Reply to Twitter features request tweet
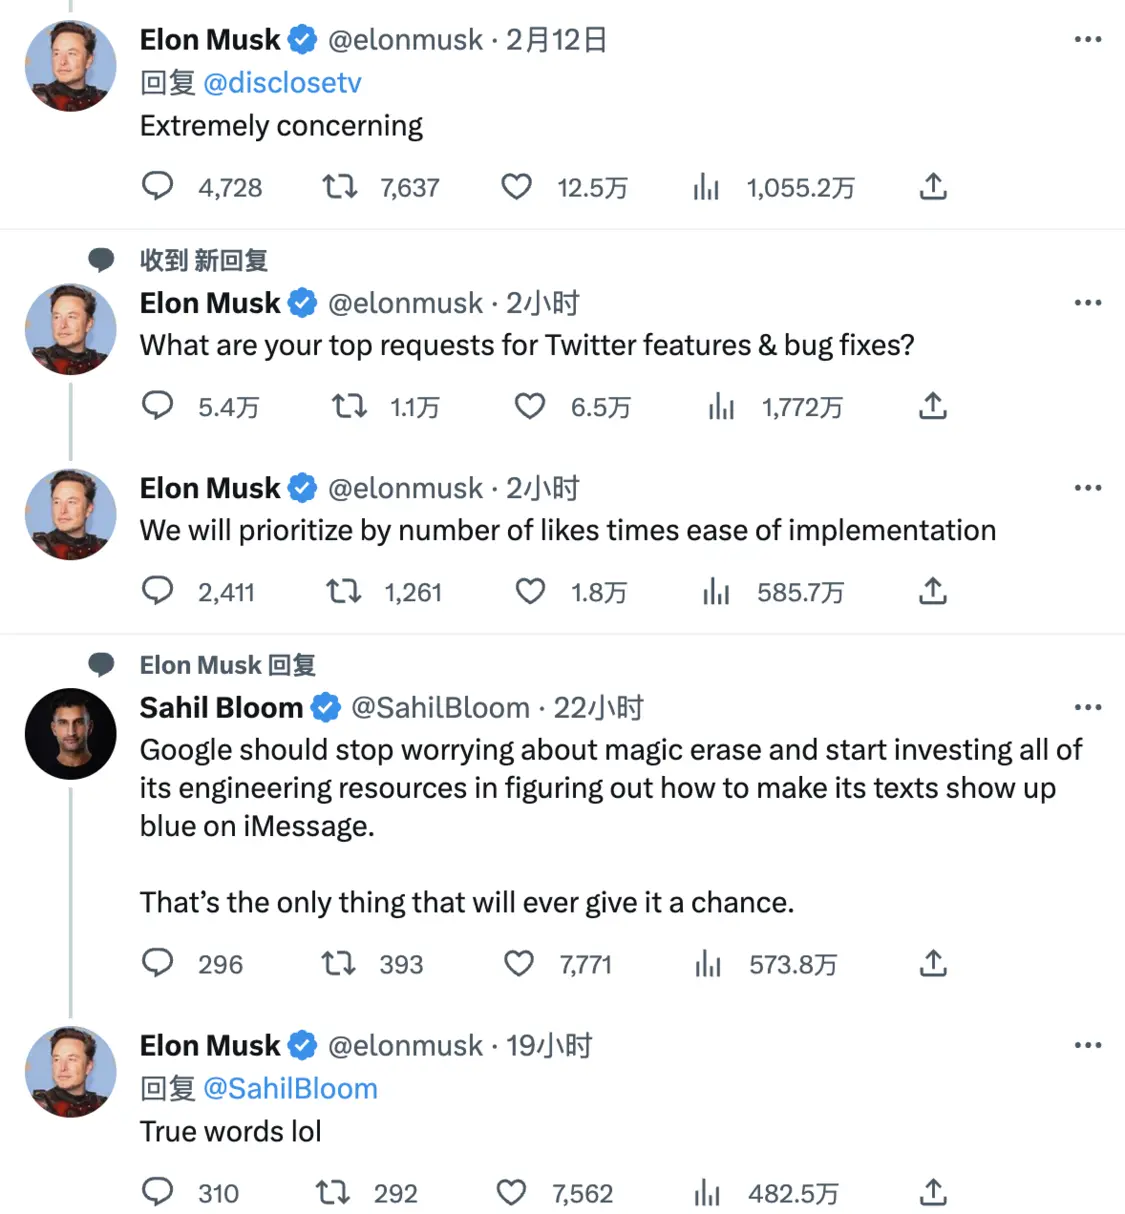The width and height of the screenshot is (1125, 1214). (157, 406)
